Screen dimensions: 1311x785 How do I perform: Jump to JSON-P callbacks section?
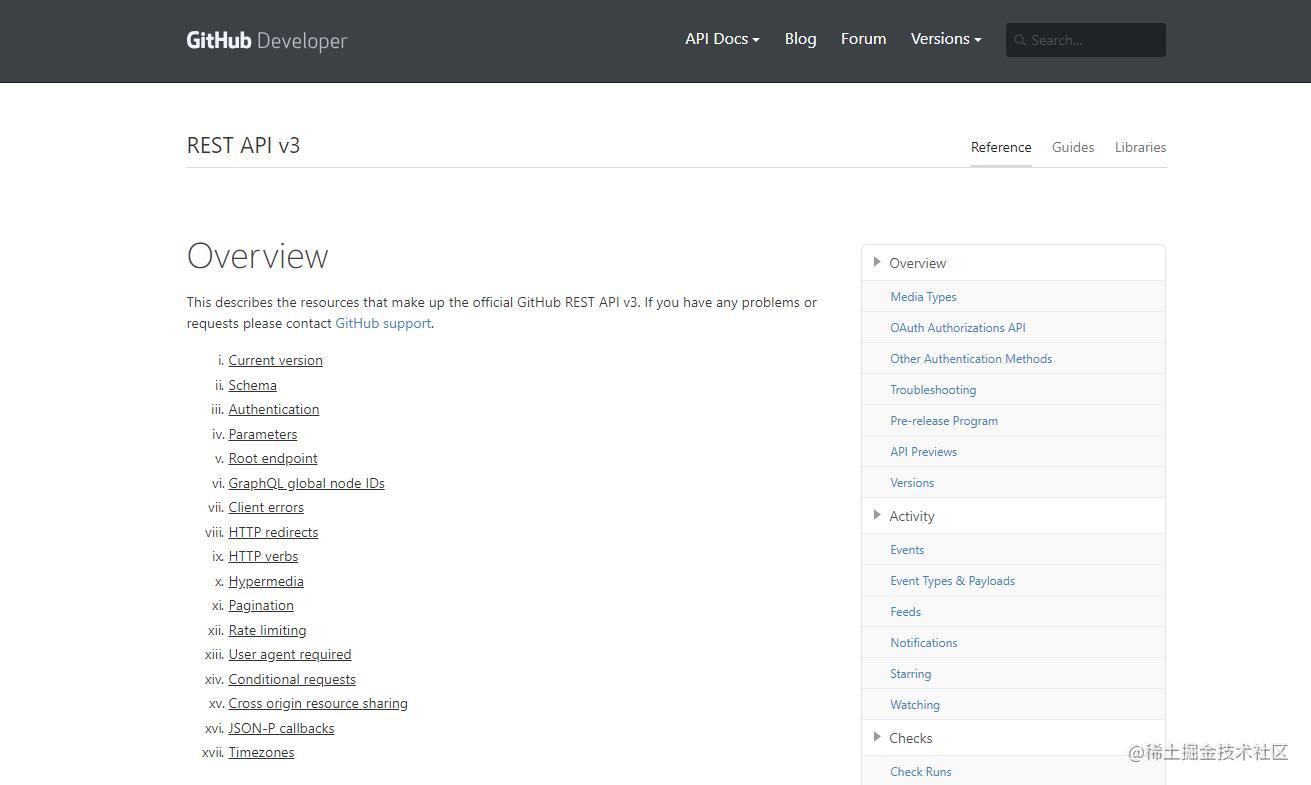pyautogui.click(x=281, y=728)
